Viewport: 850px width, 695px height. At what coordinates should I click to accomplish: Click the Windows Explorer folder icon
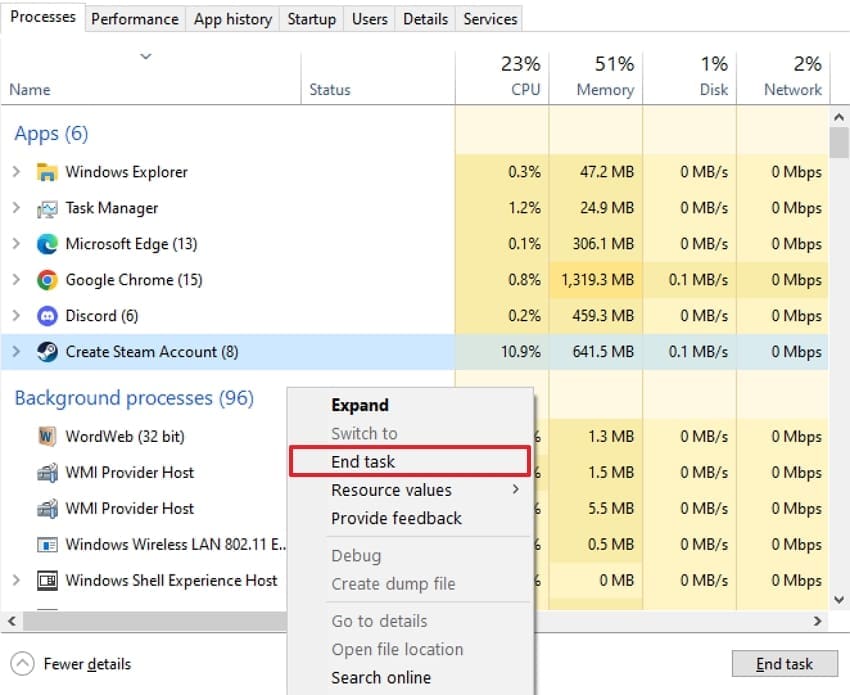tap(46, 172)
